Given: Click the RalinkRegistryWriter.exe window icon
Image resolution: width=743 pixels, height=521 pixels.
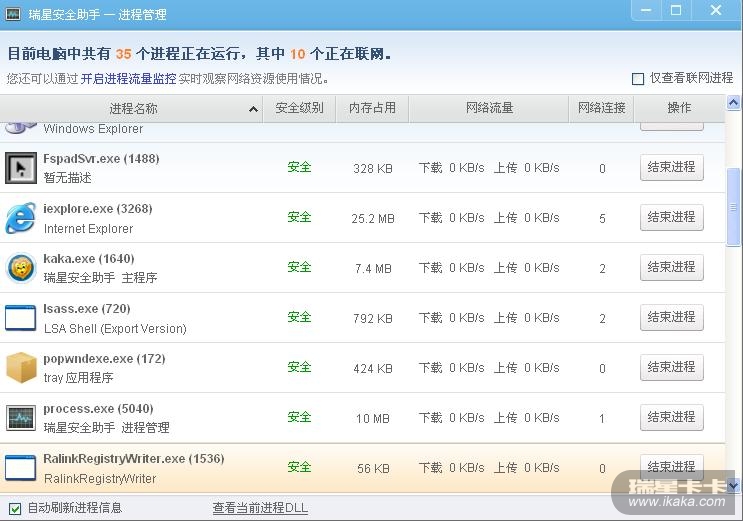Looking at the screenshot, I should (x=20, y=468).
